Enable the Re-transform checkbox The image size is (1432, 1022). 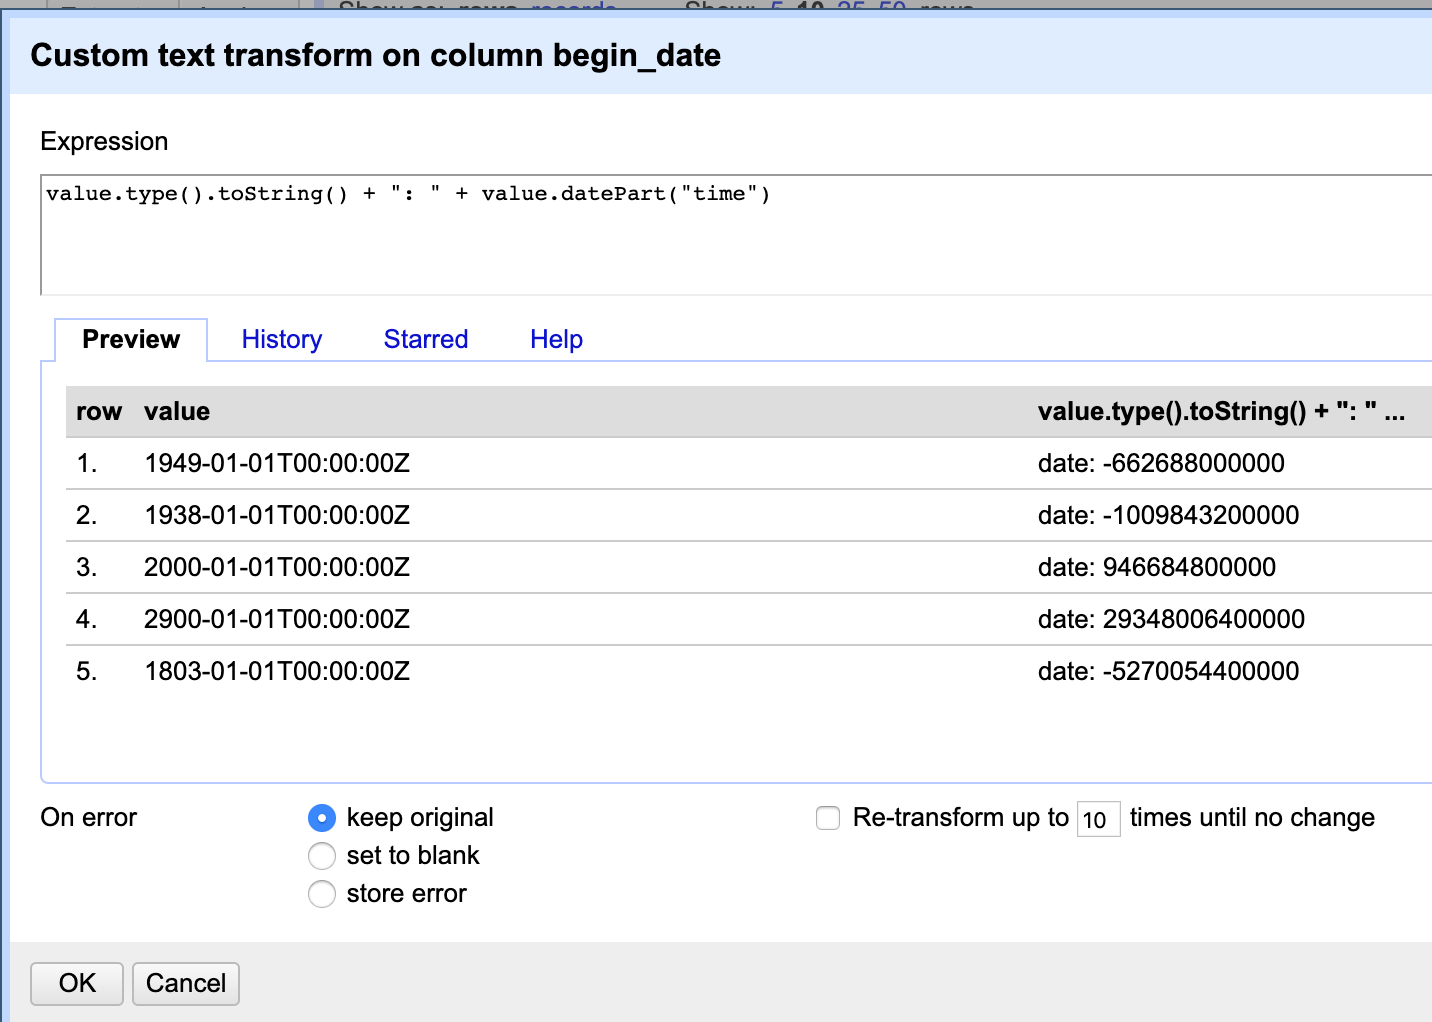[828, 818]
